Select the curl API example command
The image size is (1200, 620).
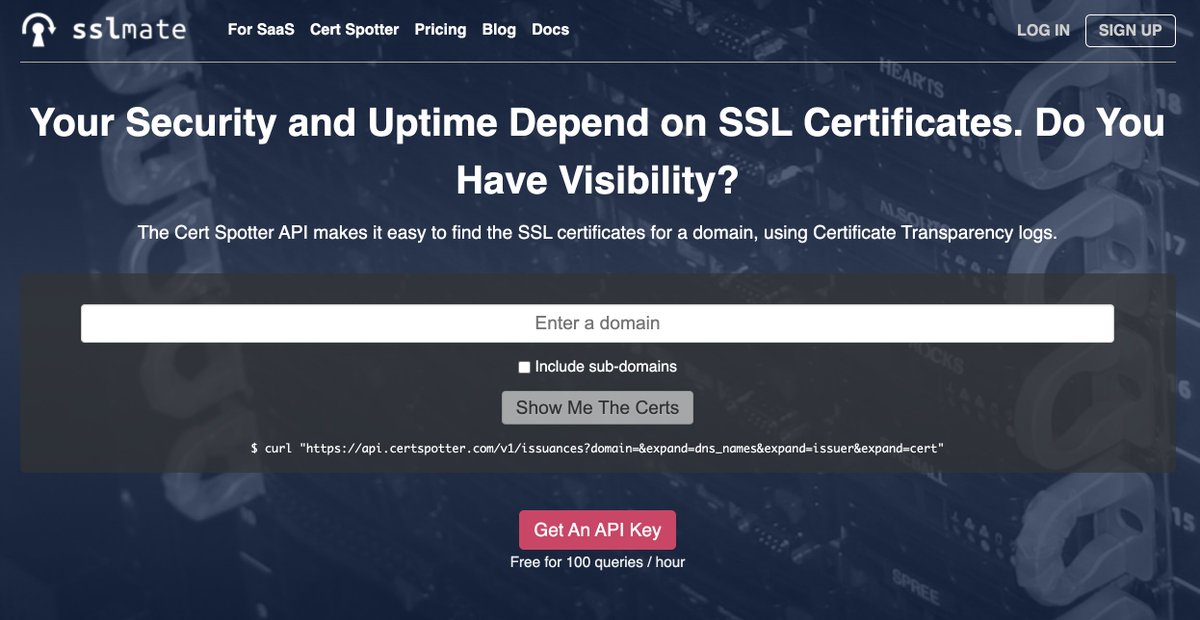[x=597, y=448]
